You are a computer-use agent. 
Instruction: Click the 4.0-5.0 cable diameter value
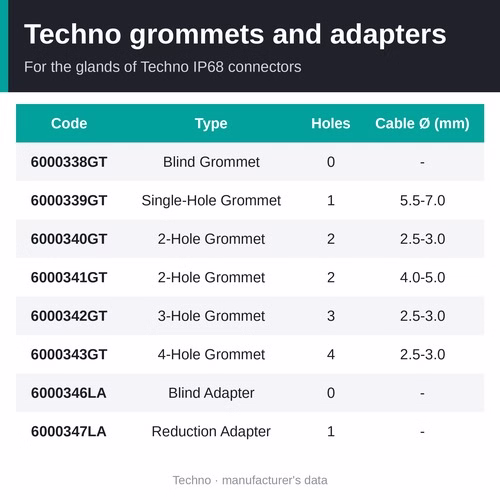[422, 278]
